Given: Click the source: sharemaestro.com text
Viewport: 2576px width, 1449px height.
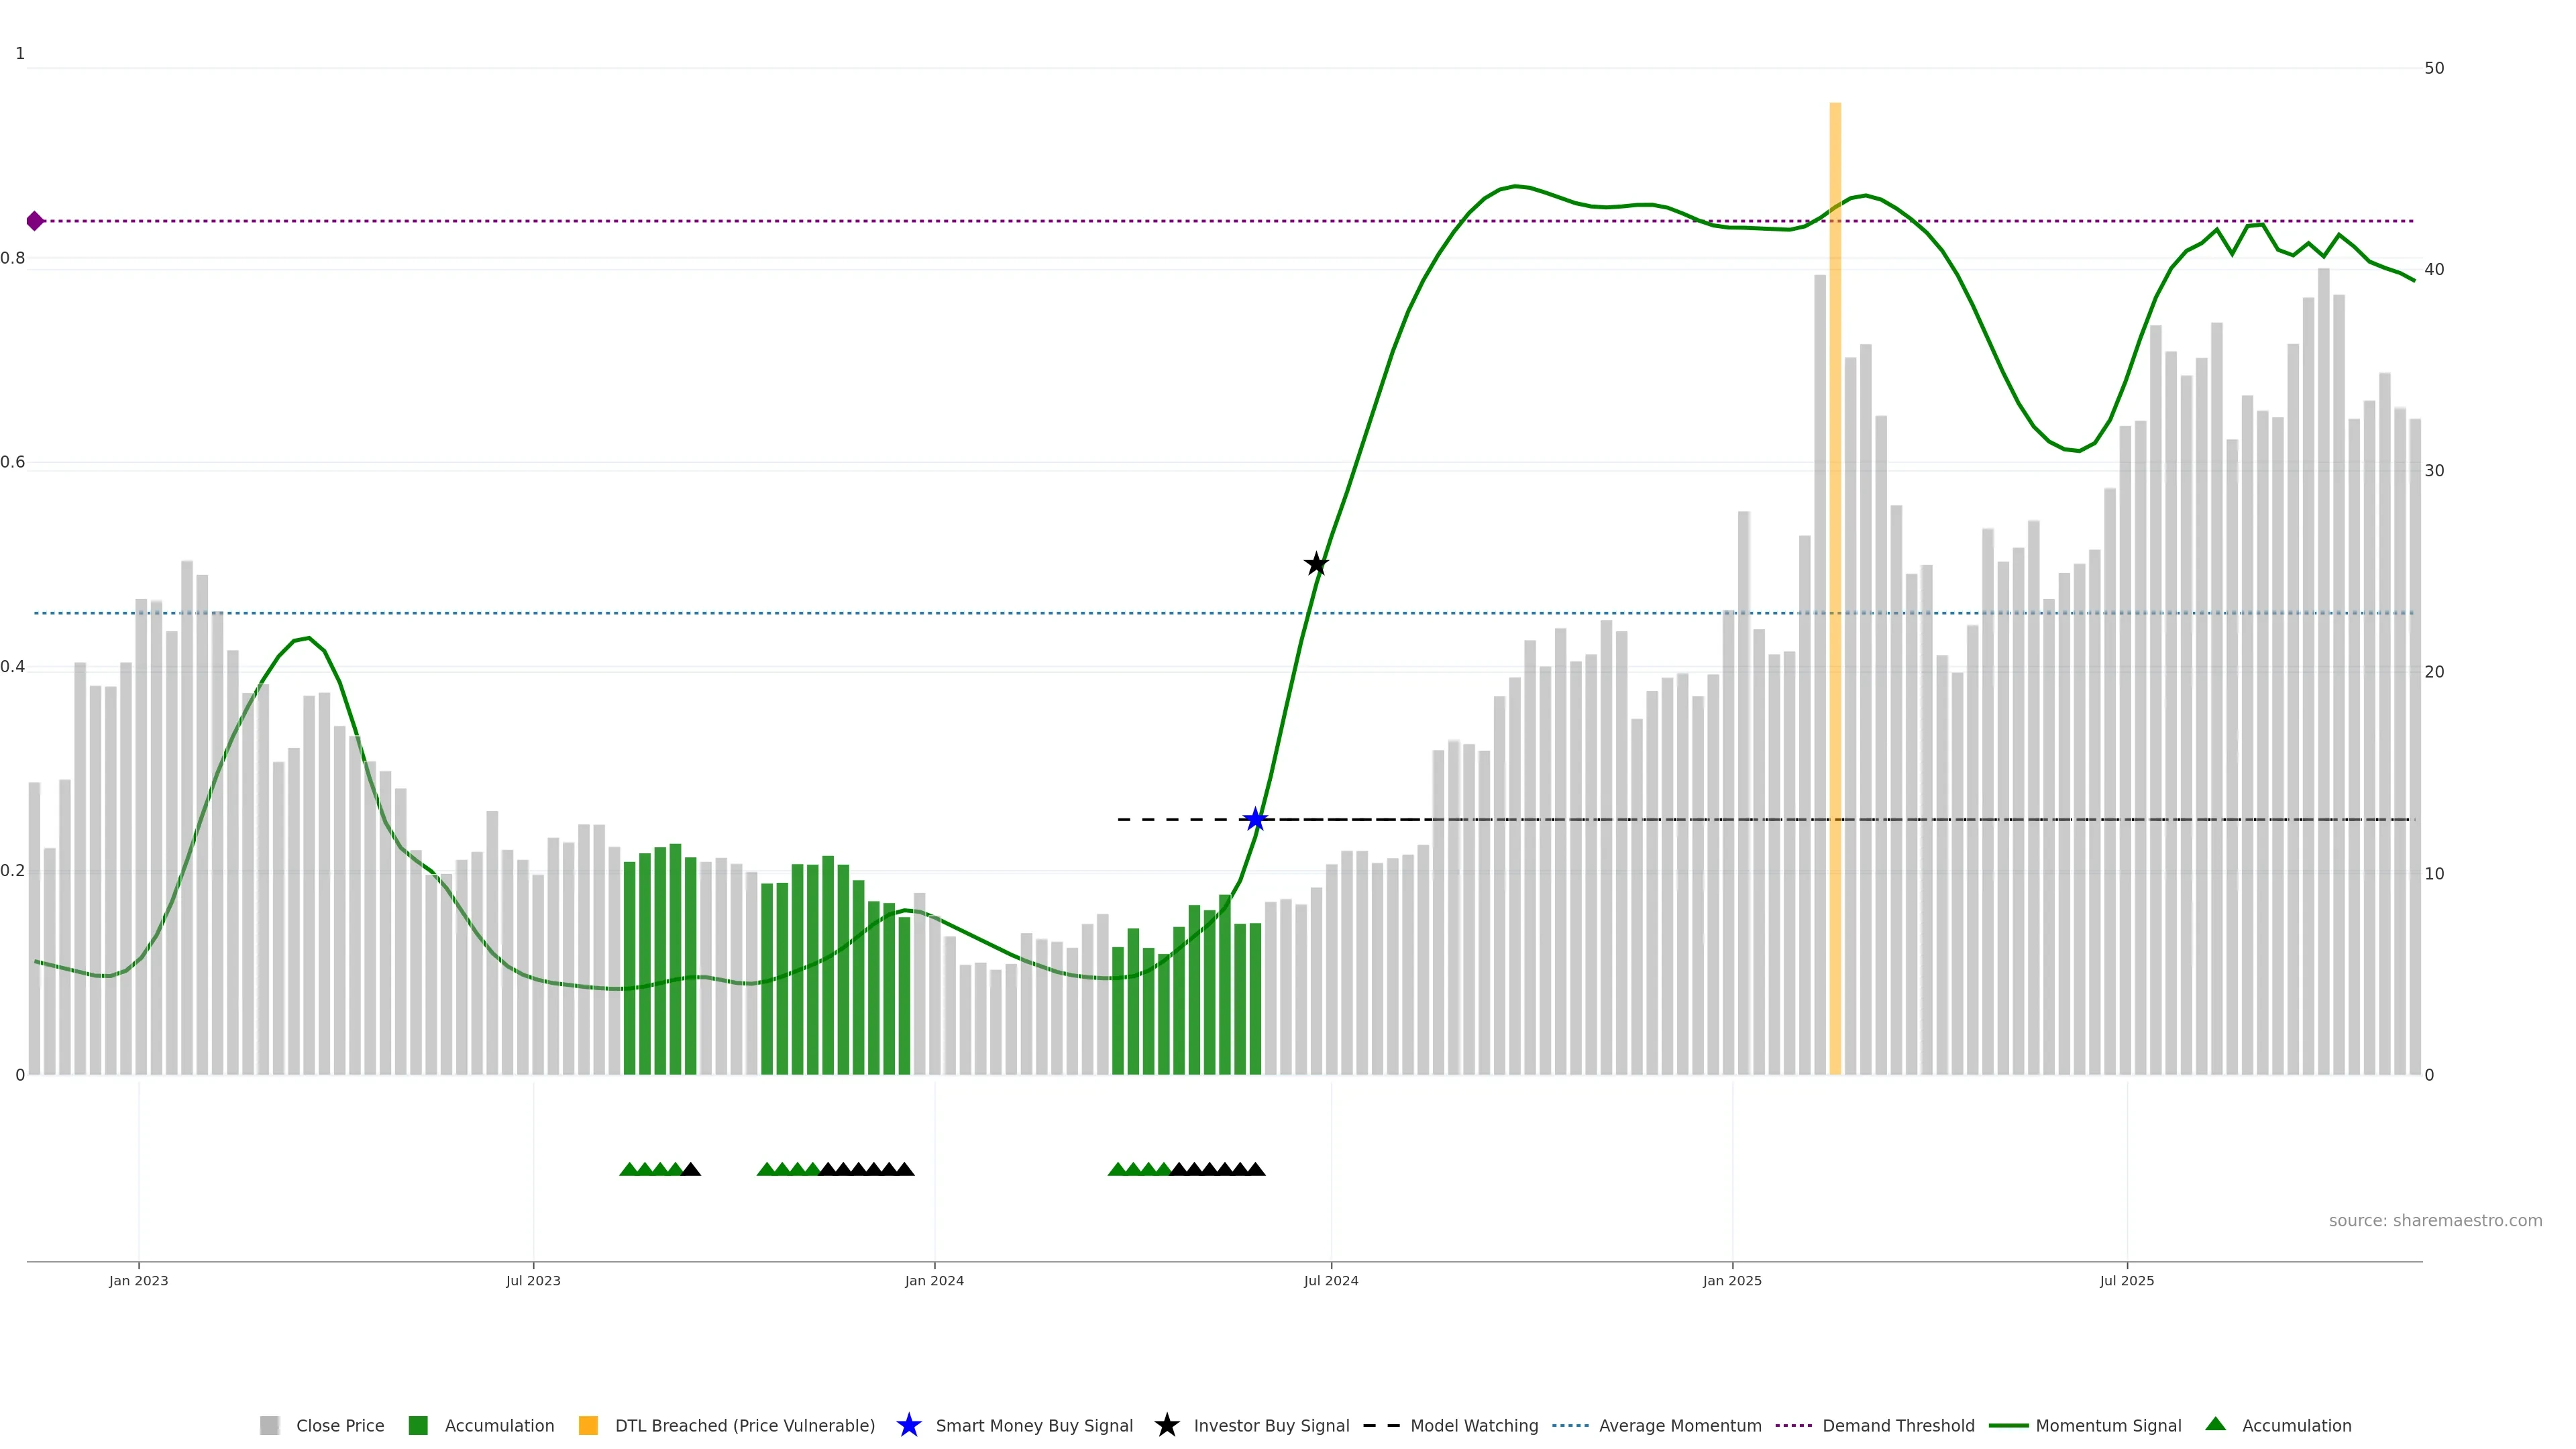Looking at the screenshot, I should point(2435,1221).
